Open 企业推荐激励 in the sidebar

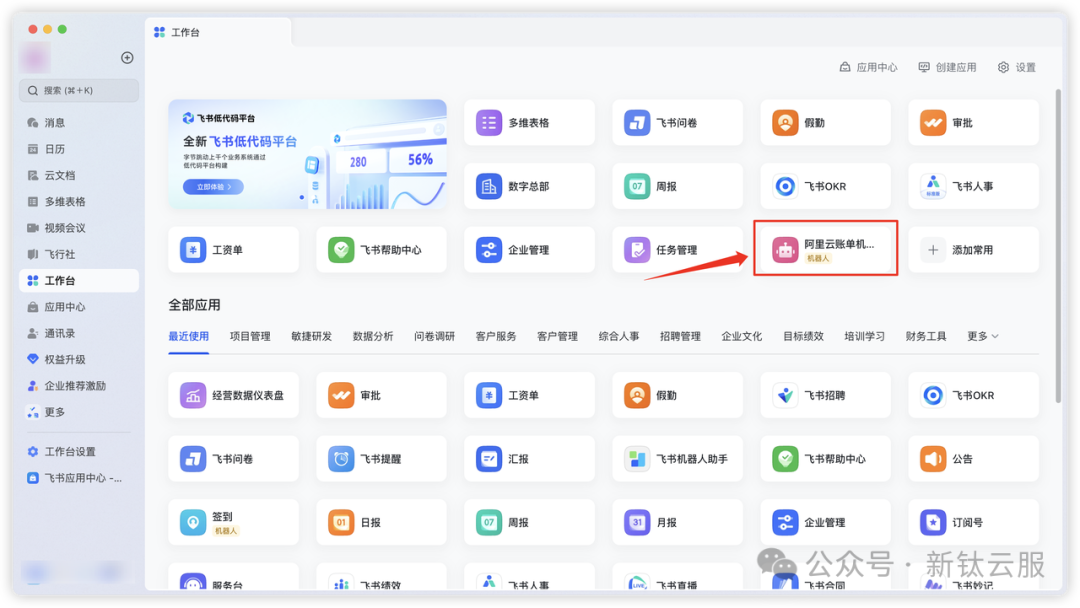(79, 386)
